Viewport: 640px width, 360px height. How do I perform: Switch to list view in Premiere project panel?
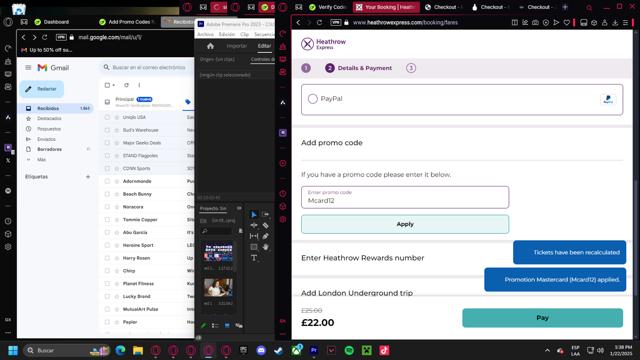215,325
